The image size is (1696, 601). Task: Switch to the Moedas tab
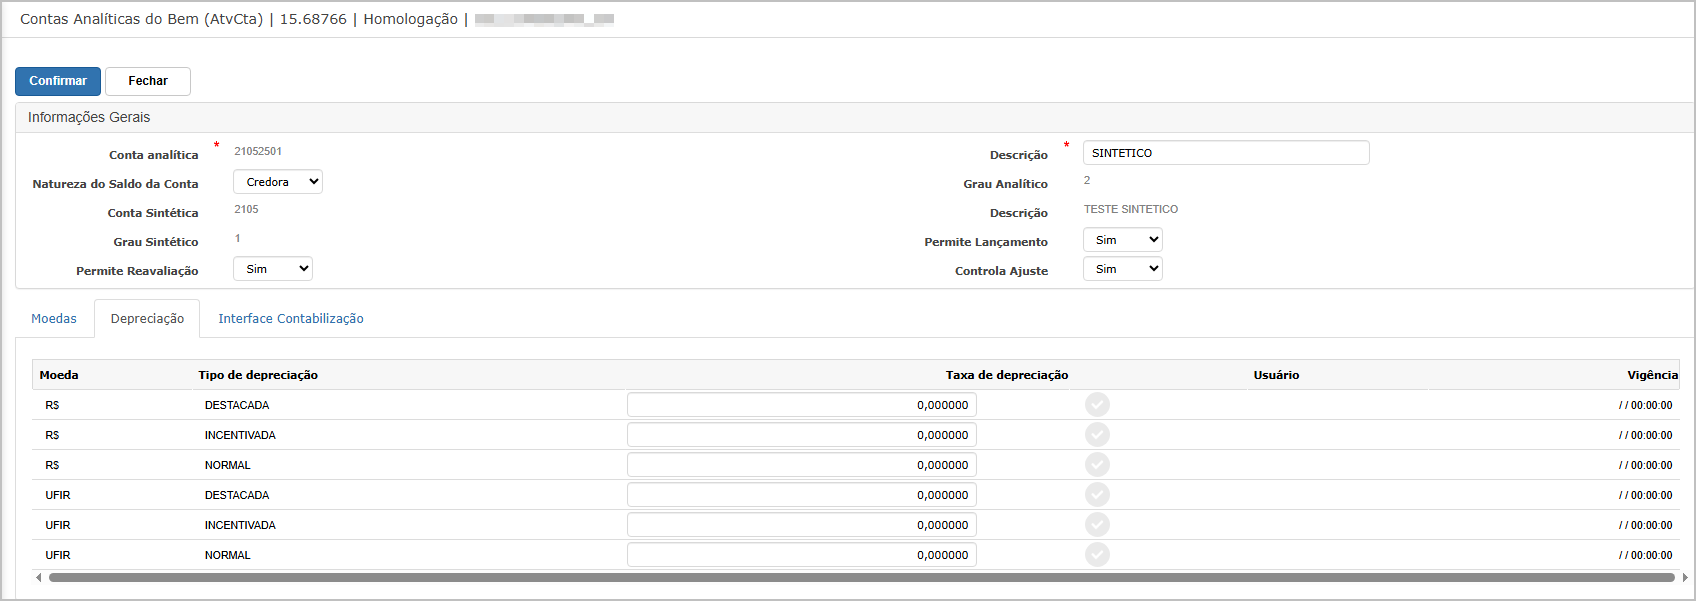click(x=54, y=319)
